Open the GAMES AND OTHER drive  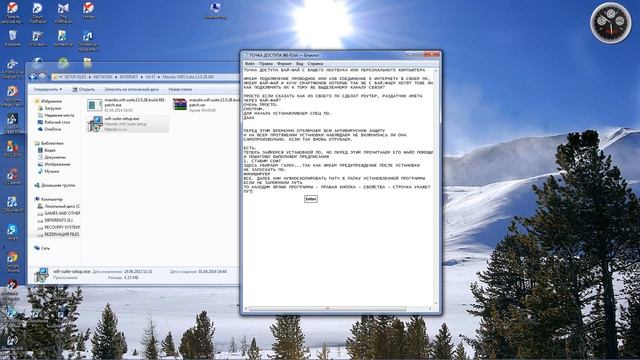coord(59,213)
